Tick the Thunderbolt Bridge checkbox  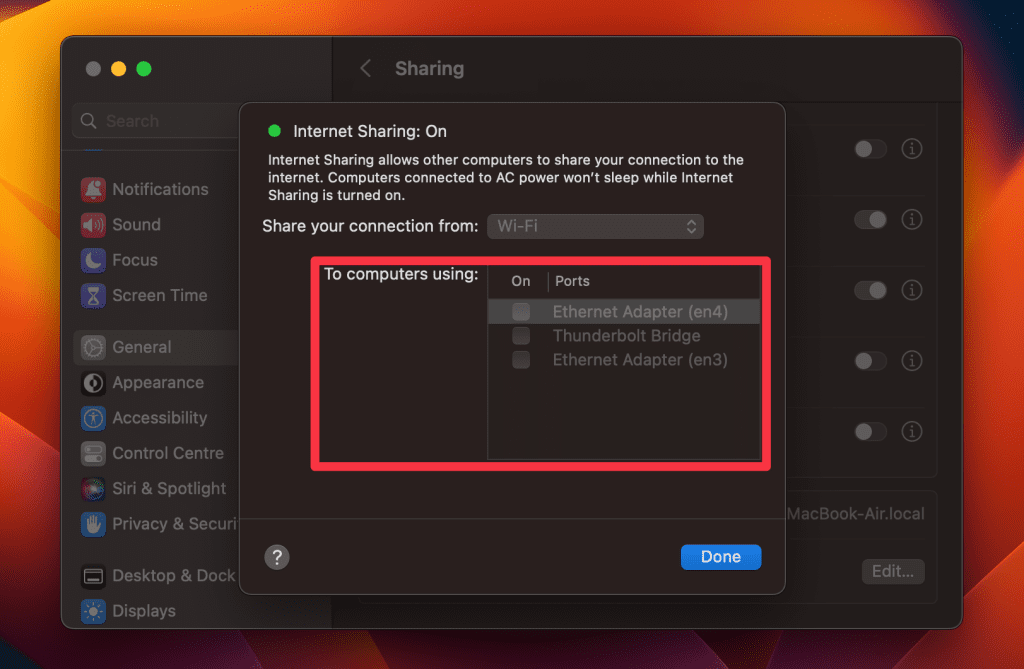[x=521, y=336]
